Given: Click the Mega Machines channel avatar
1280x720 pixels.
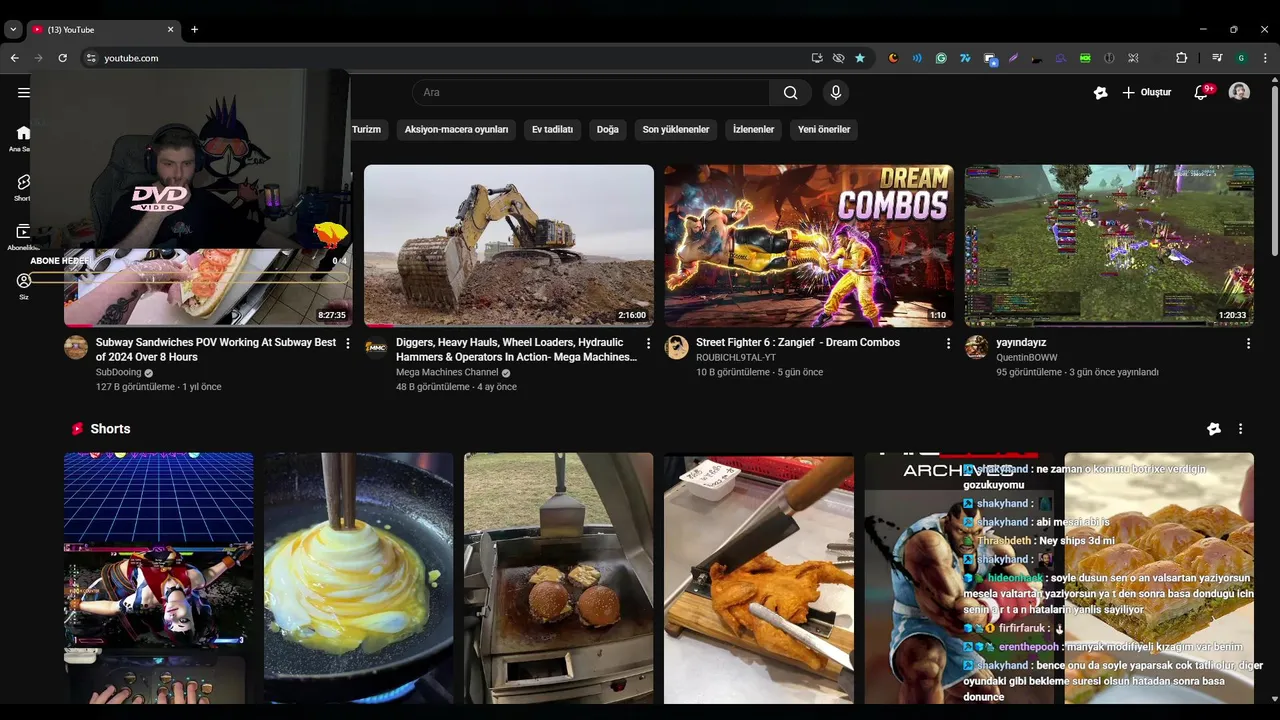Looking at the screenshot, I should click(376, 347).
